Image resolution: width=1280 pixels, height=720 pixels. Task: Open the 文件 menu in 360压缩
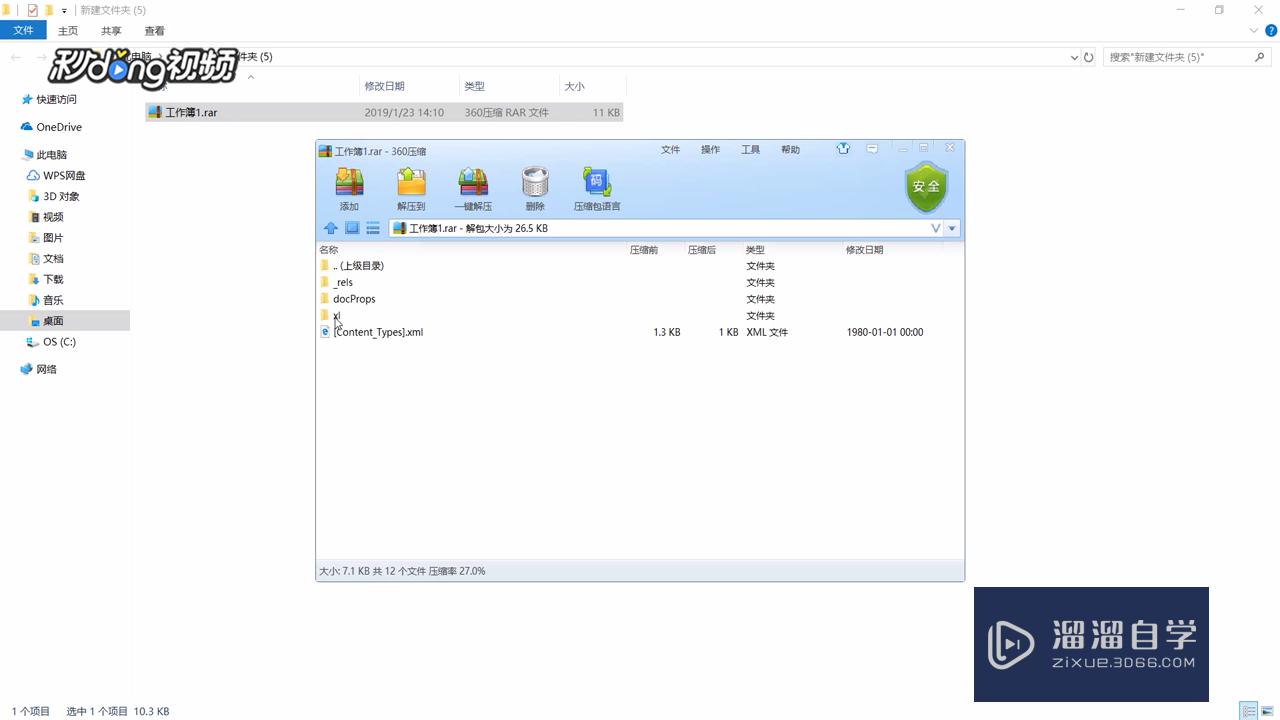(670, 150)
